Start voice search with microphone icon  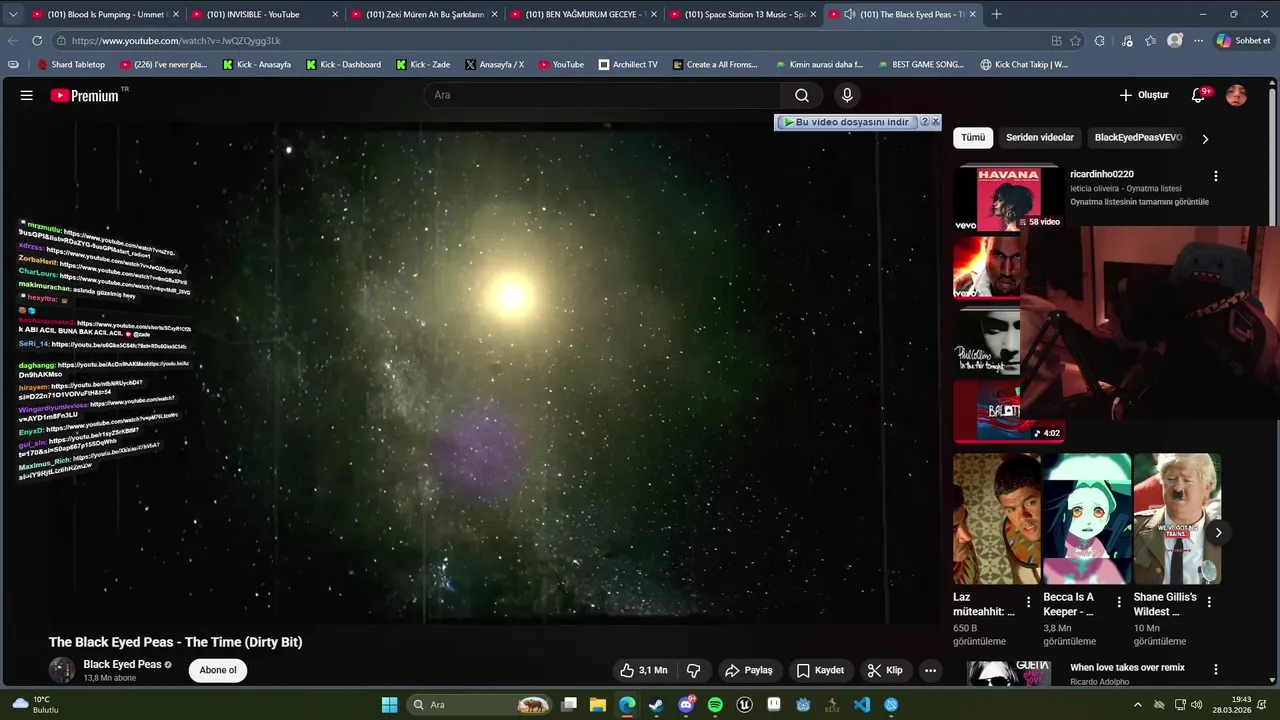[847, 95]
